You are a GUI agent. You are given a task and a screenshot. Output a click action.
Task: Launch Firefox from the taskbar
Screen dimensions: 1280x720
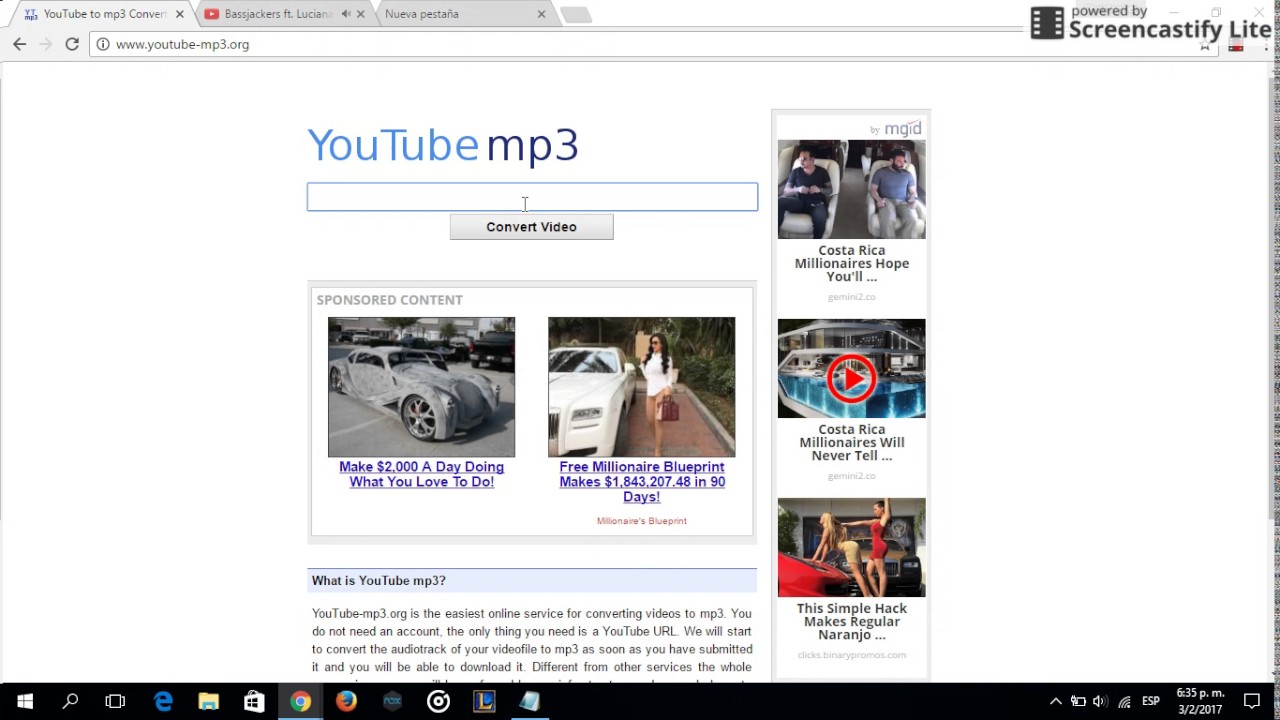tap(346, 702)
